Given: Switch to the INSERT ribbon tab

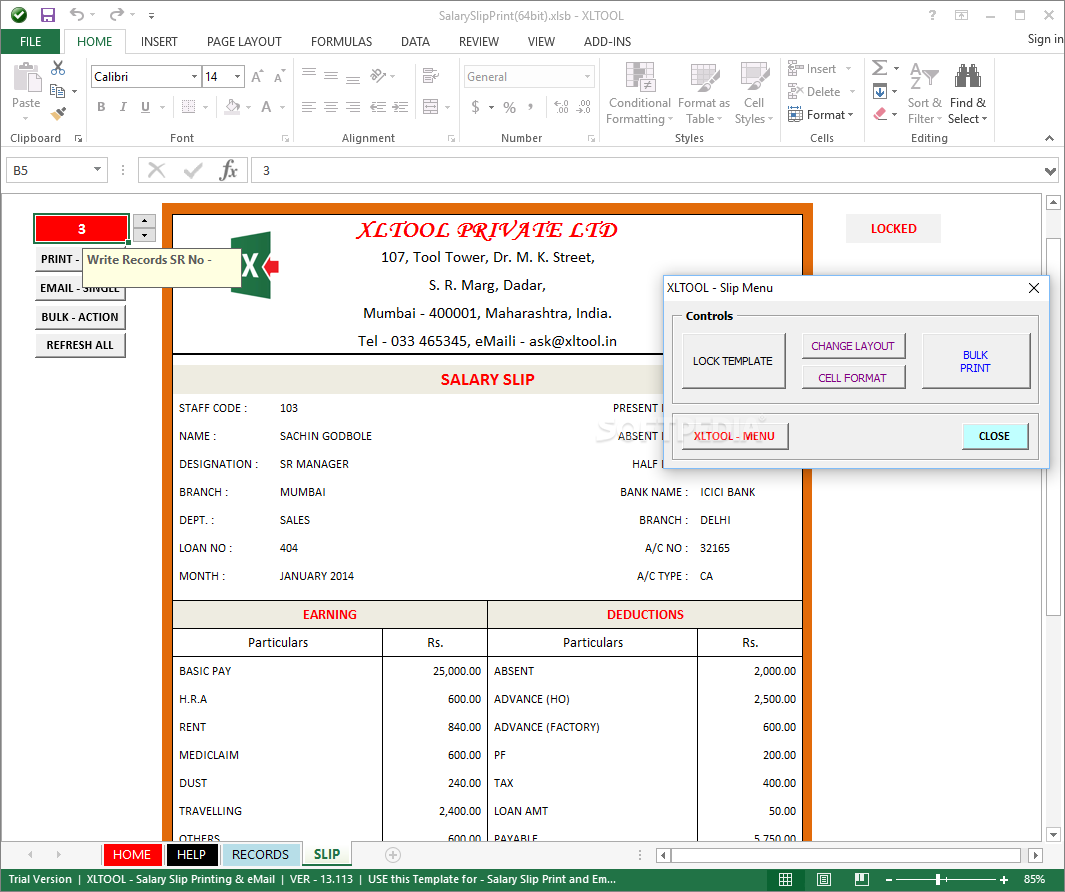Looking at the screenshot, I should coord(159,41).
